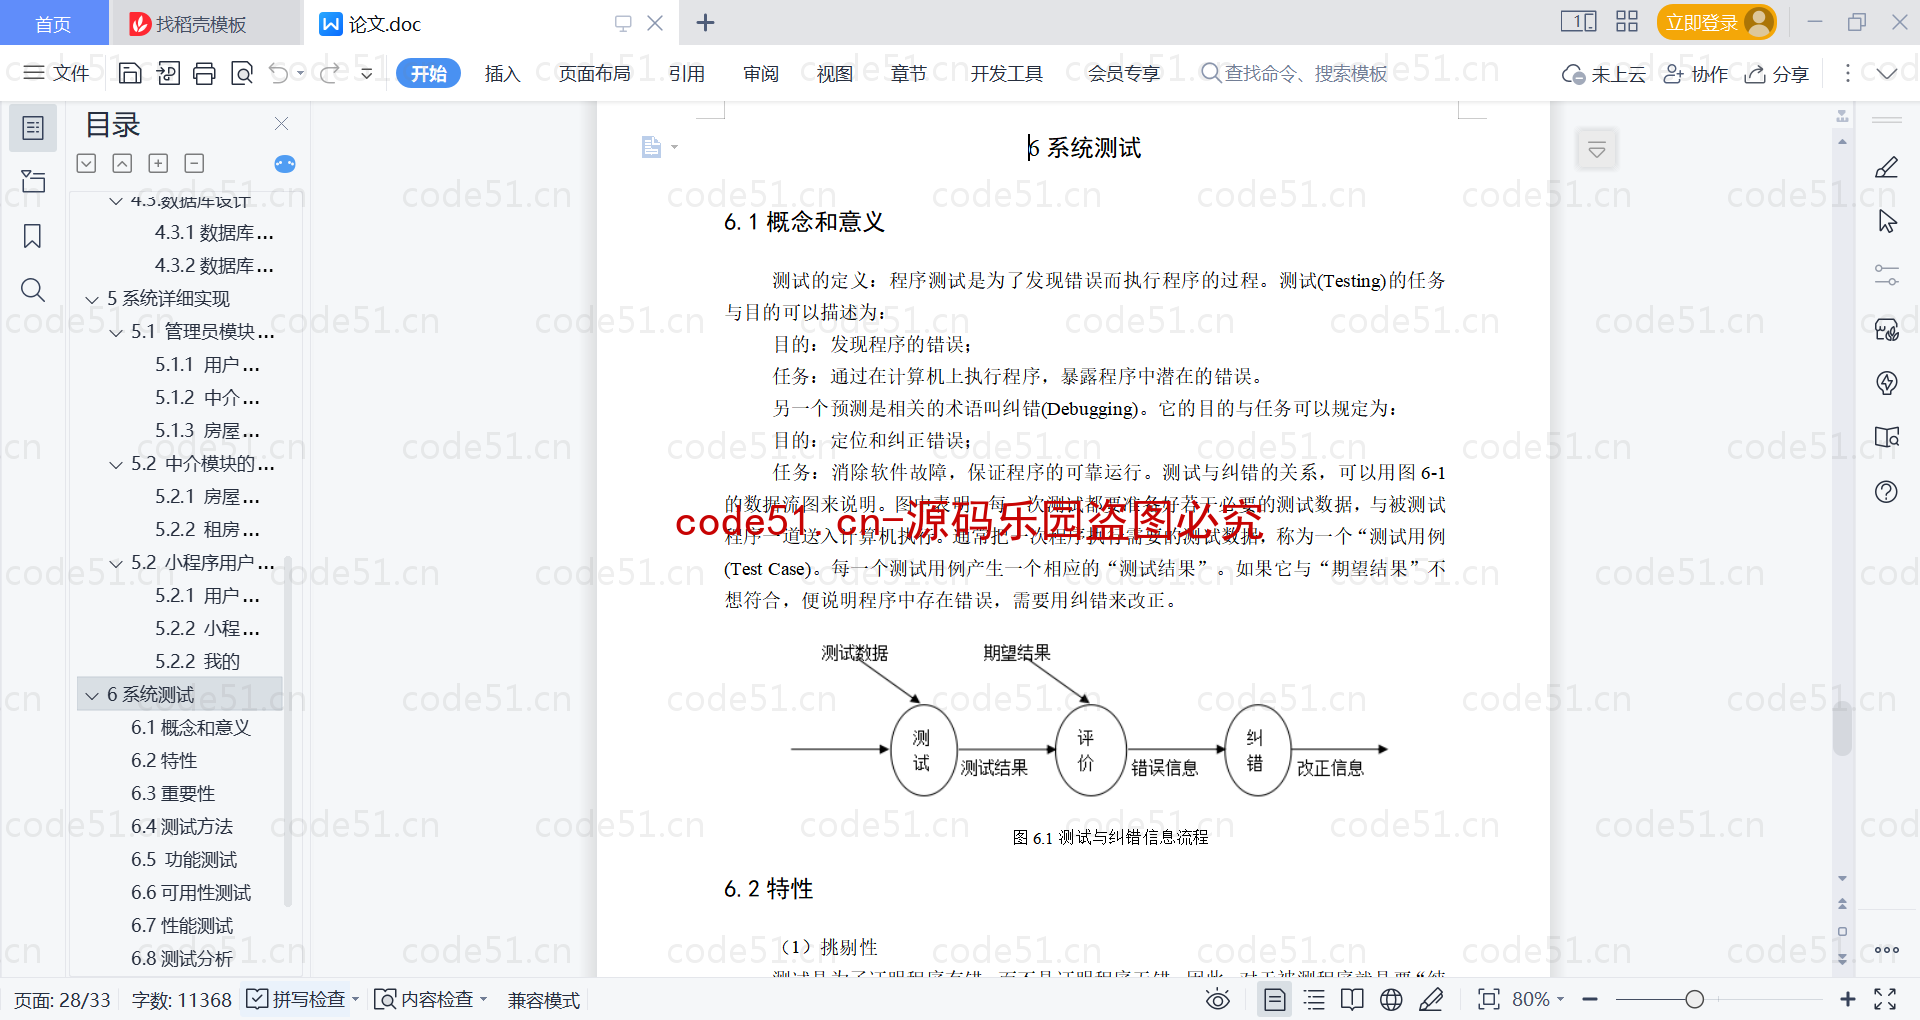This screenshot has height=1020, width=1920.
Task: Open the page layout icon beside heading
Action: pyautogui.click(x=659, y=147)
